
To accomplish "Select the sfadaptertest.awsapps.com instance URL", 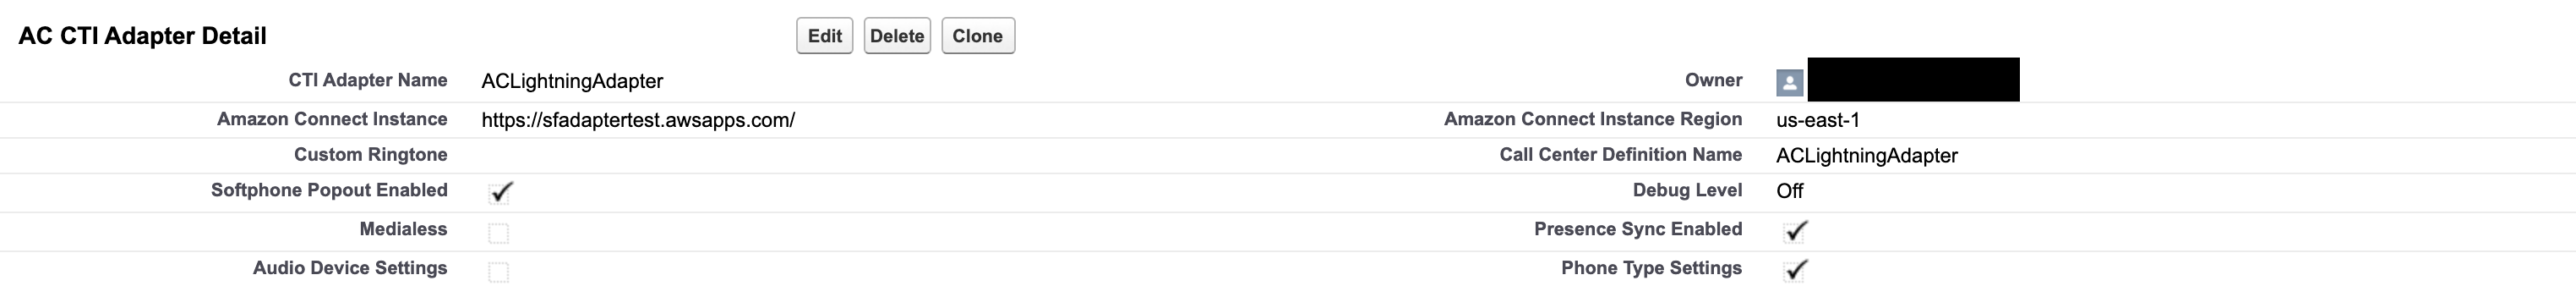I will click(x=638, y=120).
